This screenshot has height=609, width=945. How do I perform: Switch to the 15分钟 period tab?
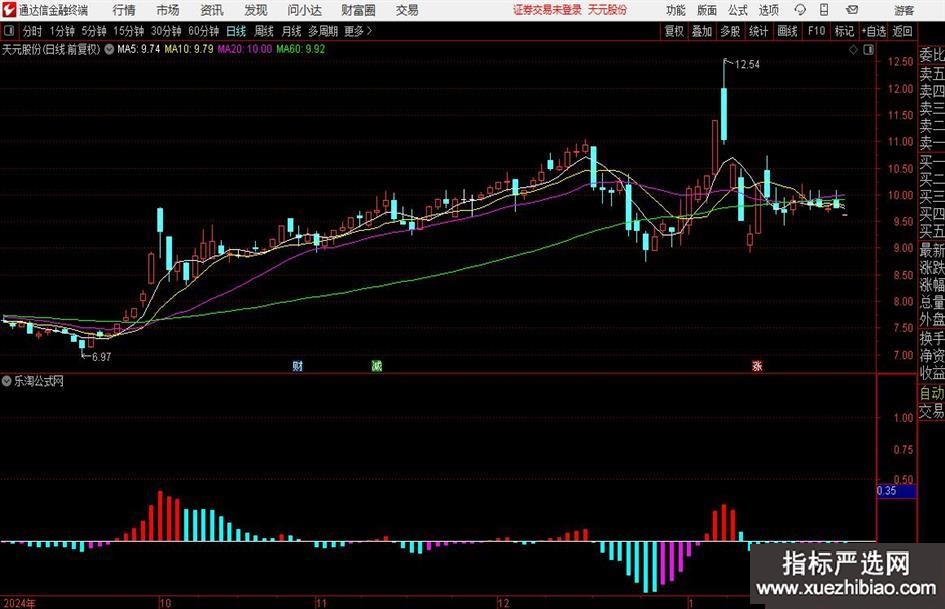point(129,31)
